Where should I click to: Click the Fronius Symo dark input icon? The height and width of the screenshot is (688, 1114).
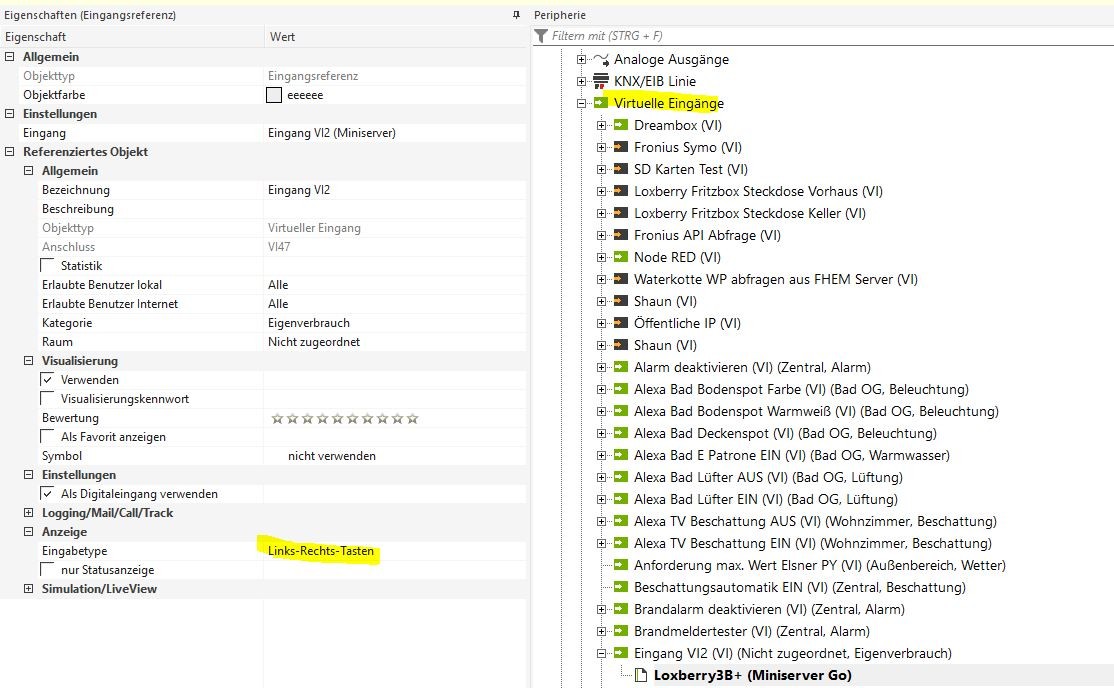pyautogui.click(x=621, y=147)
